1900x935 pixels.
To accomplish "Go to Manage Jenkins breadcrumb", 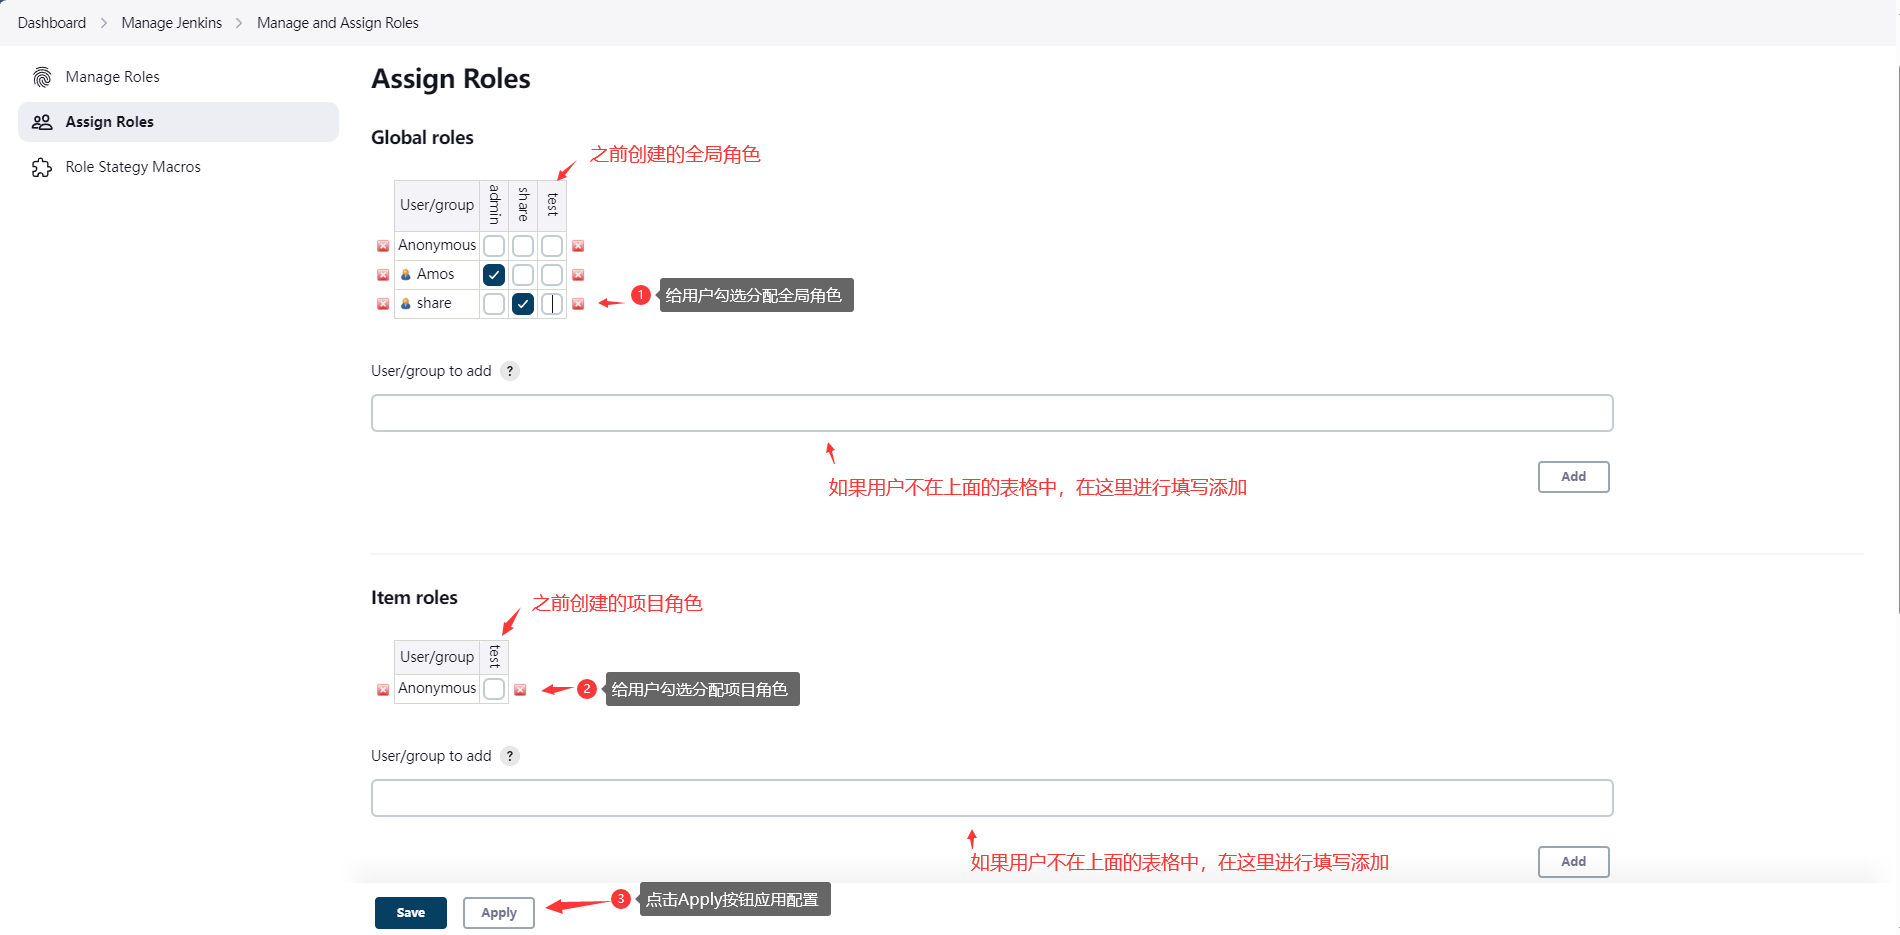I will 171,23.
